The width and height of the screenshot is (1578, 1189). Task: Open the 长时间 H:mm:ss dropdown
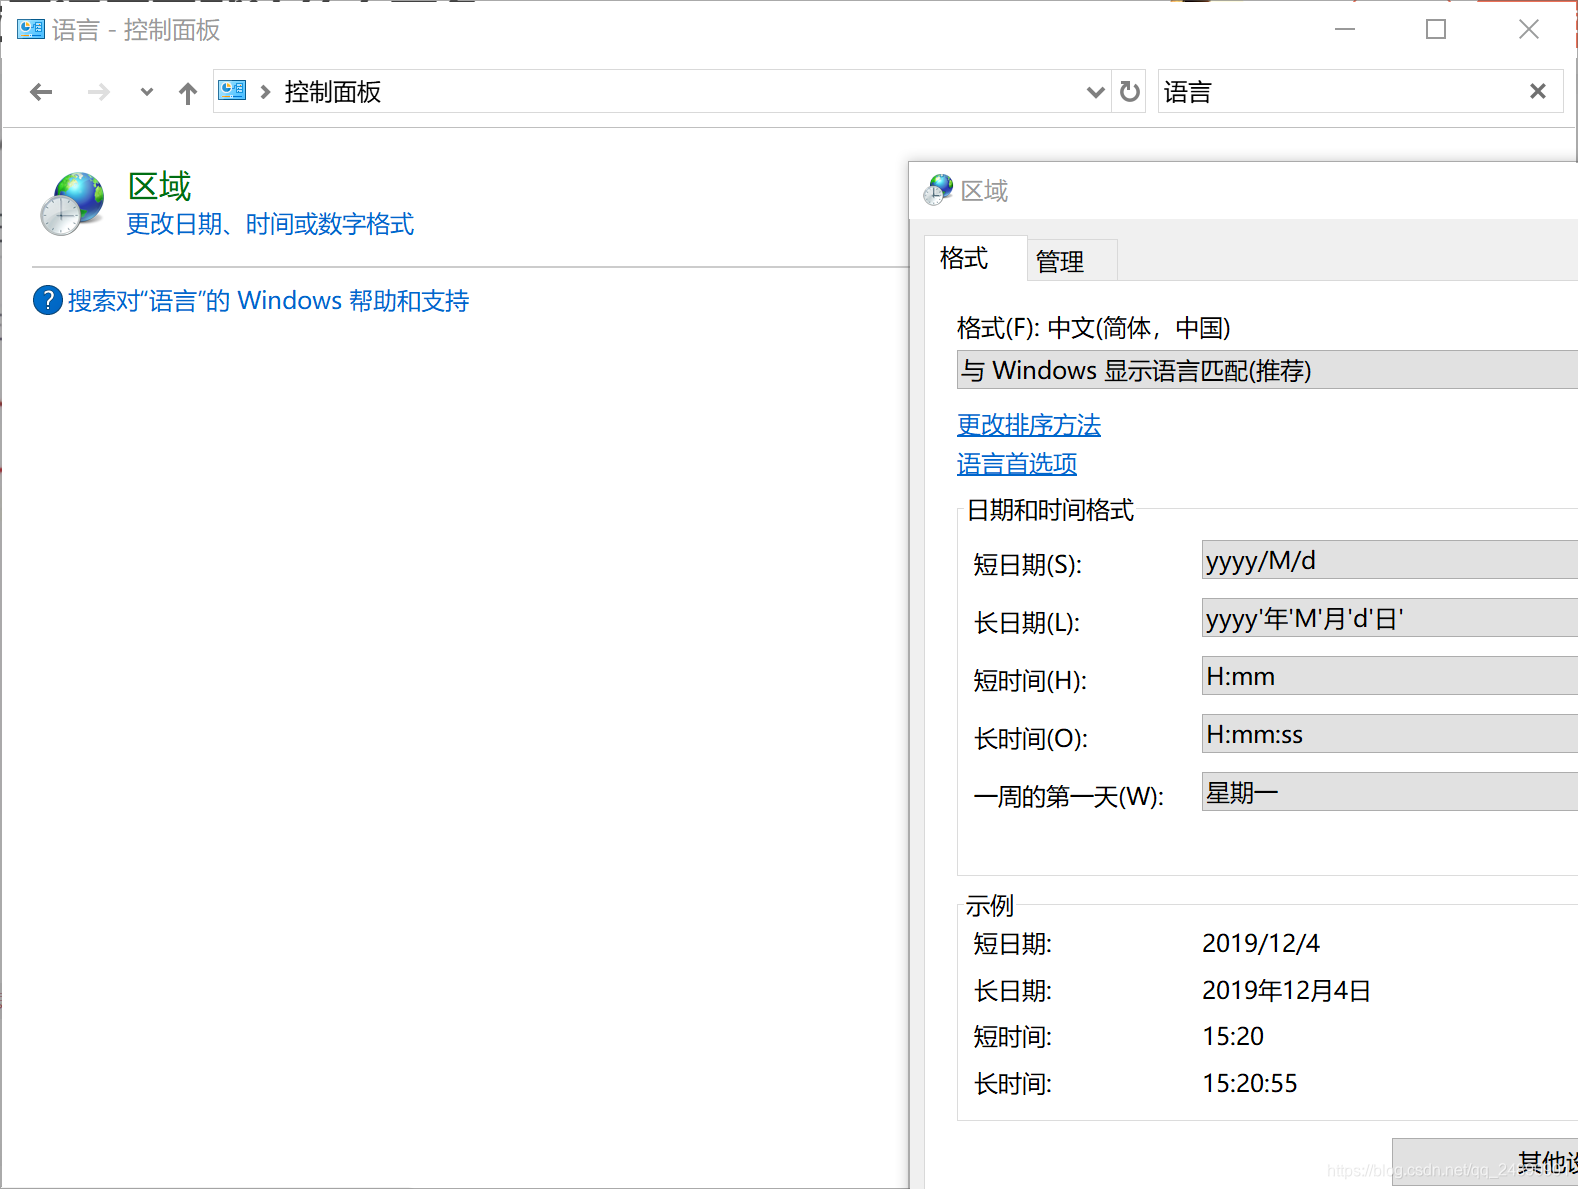click(x=1390, y=734)
